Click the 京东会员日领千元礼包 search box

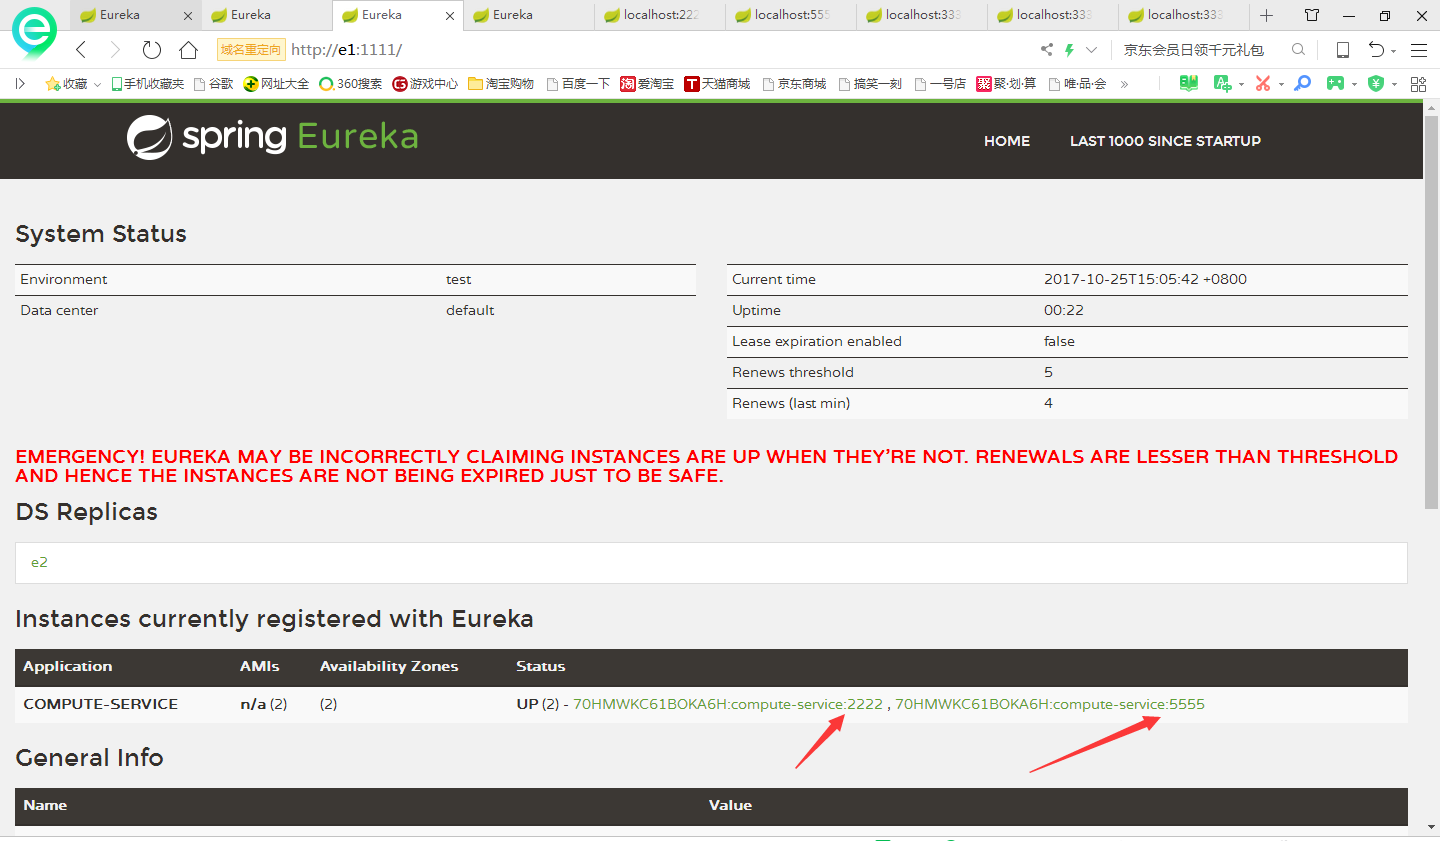point(1194,50)
